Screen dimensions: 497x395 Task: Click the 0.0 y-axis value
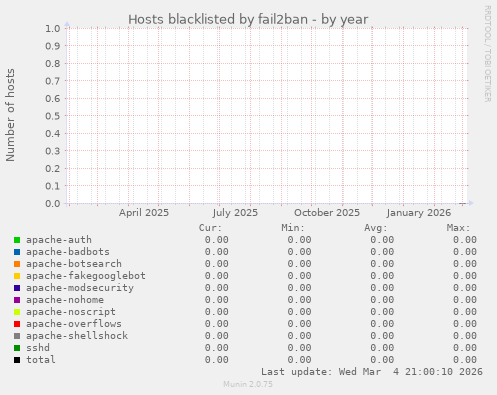[x=53, y=203]
